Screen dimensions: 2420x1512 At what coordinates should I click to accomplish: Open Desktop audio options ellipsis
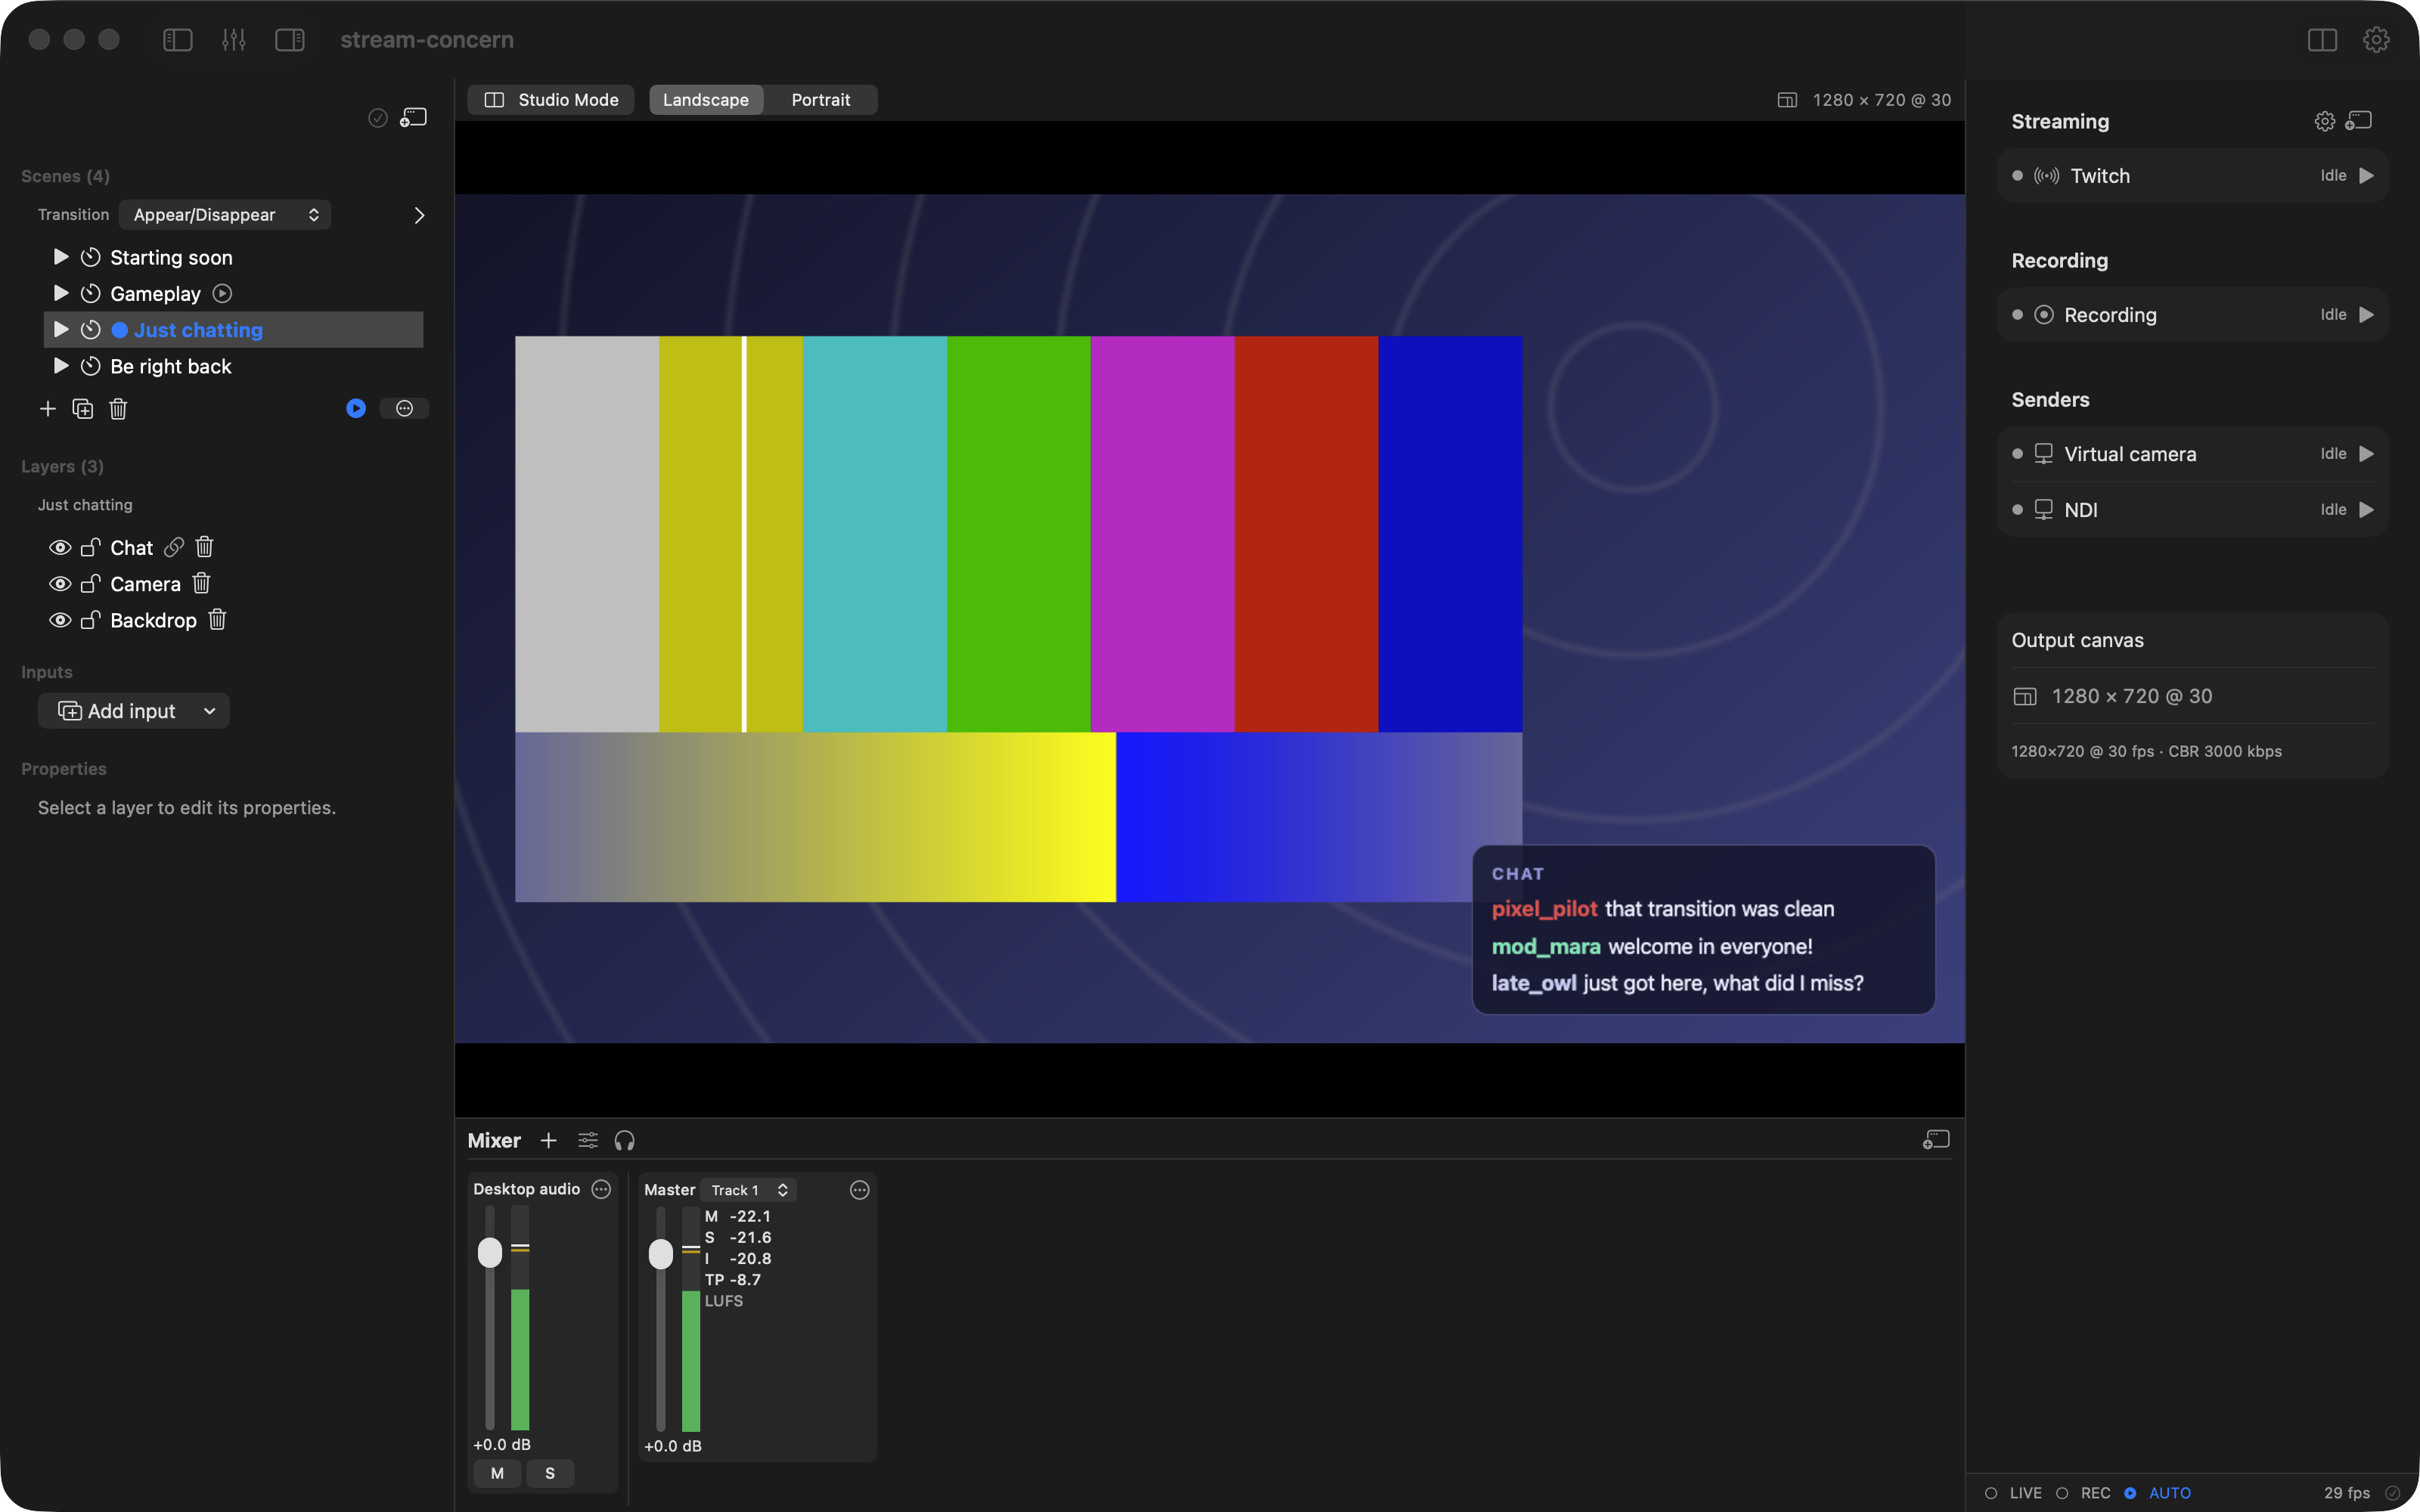pyautogui.click(x=601, y=1189)
